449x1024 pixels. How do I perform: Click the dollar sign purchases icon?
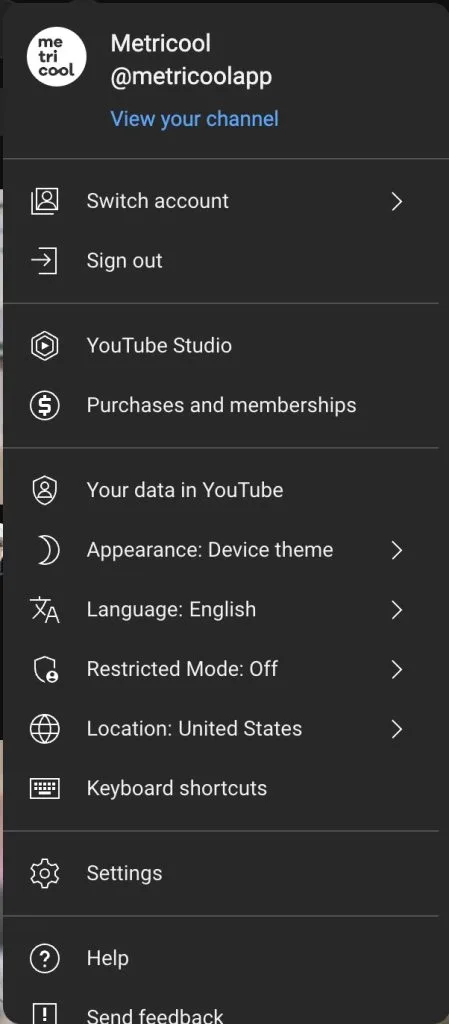pyautogui.click(x=45, y=406)
